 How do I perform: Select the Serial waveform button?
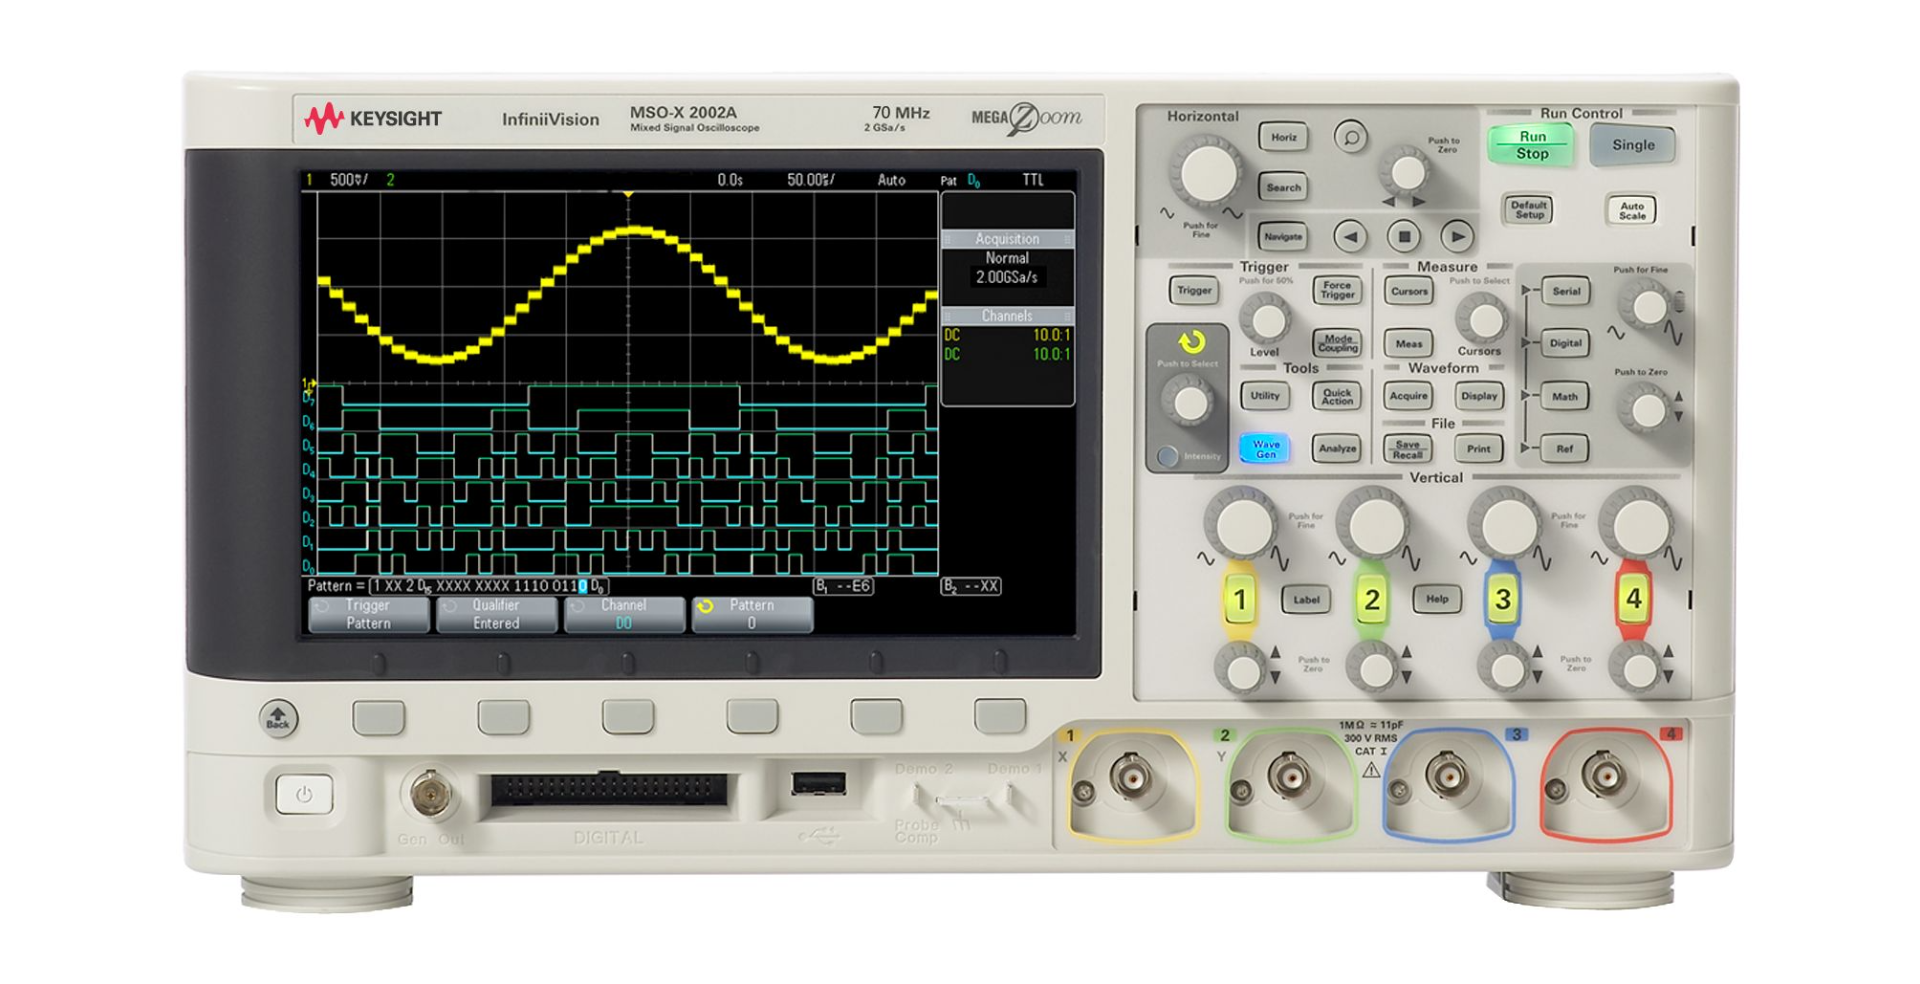tap(1564, 292)
